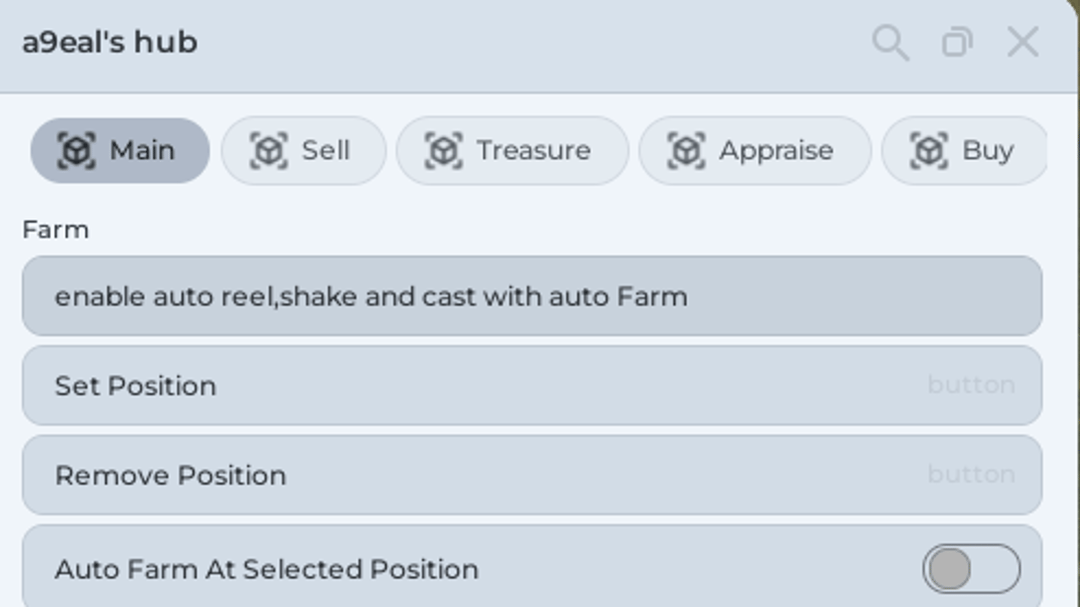Switch to the Sell tab label

[326, 150]
